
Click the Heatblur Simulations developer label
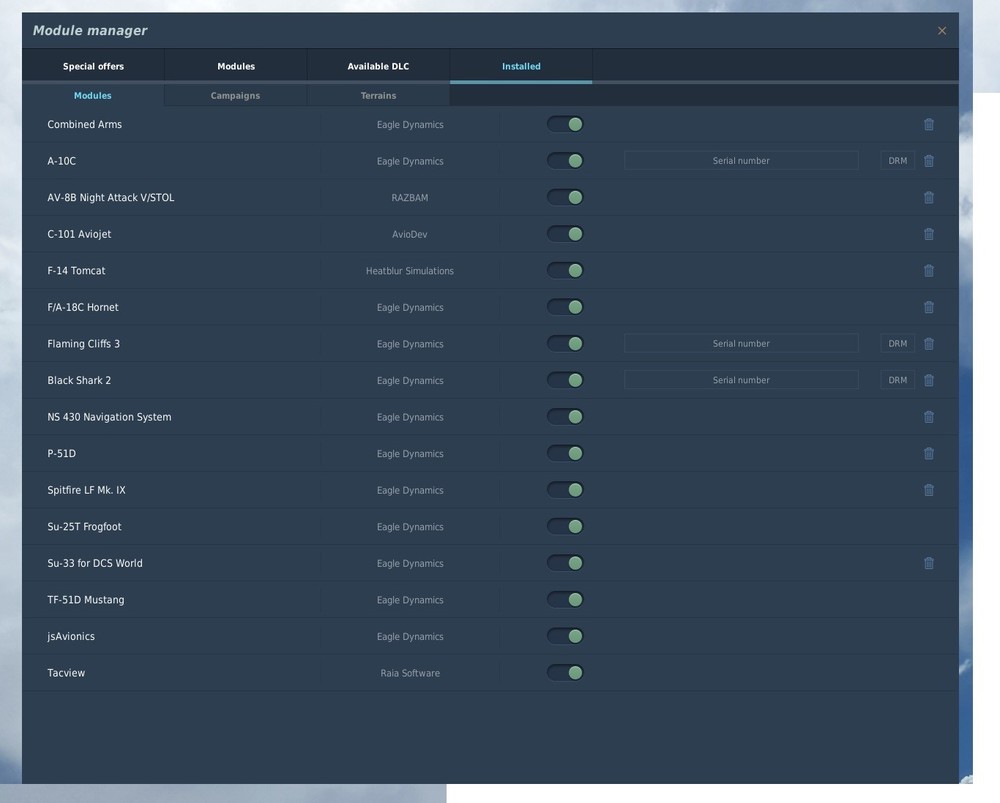[409, 271]
